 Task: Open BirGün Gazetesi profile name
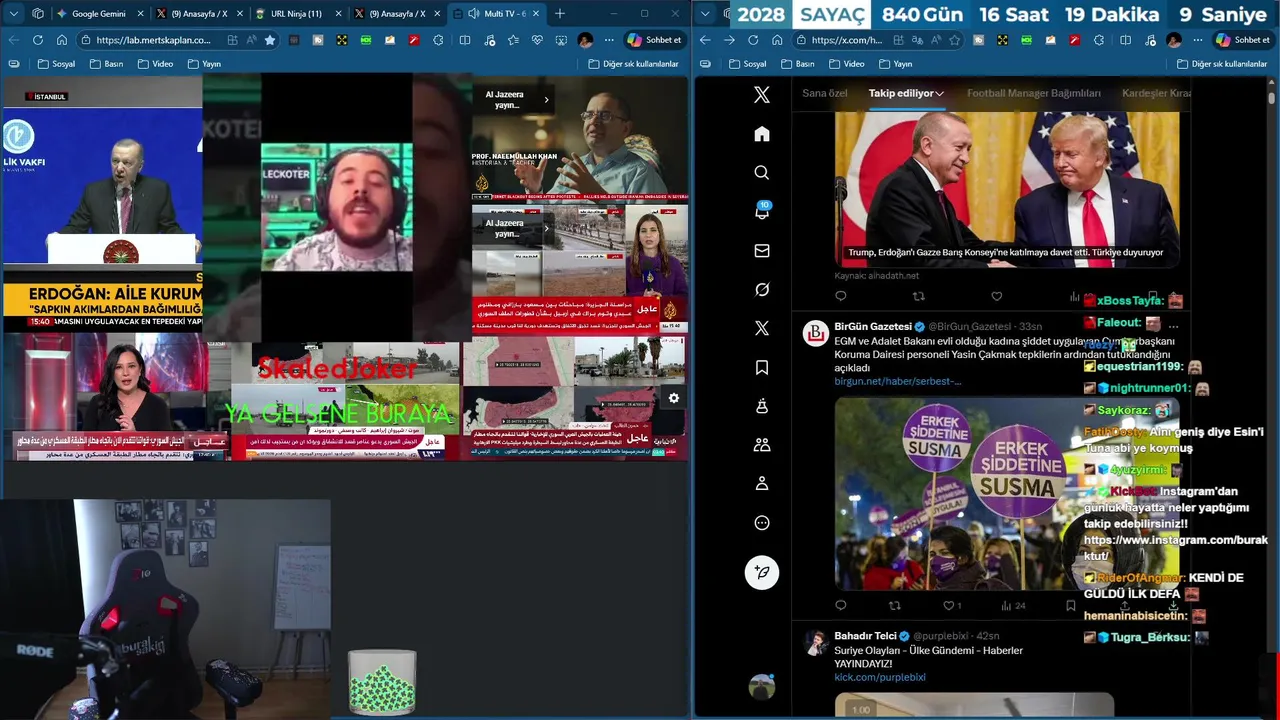coord(873,326)
